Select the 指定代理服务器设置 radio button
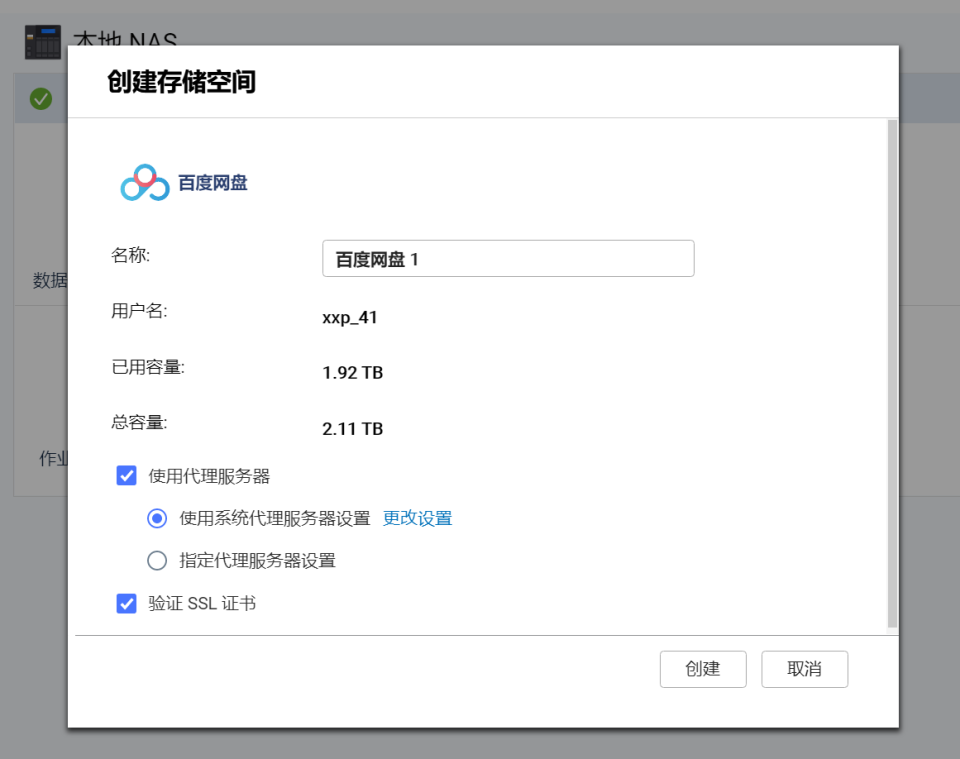The image size is (960, 759). (x=157, y=561)
